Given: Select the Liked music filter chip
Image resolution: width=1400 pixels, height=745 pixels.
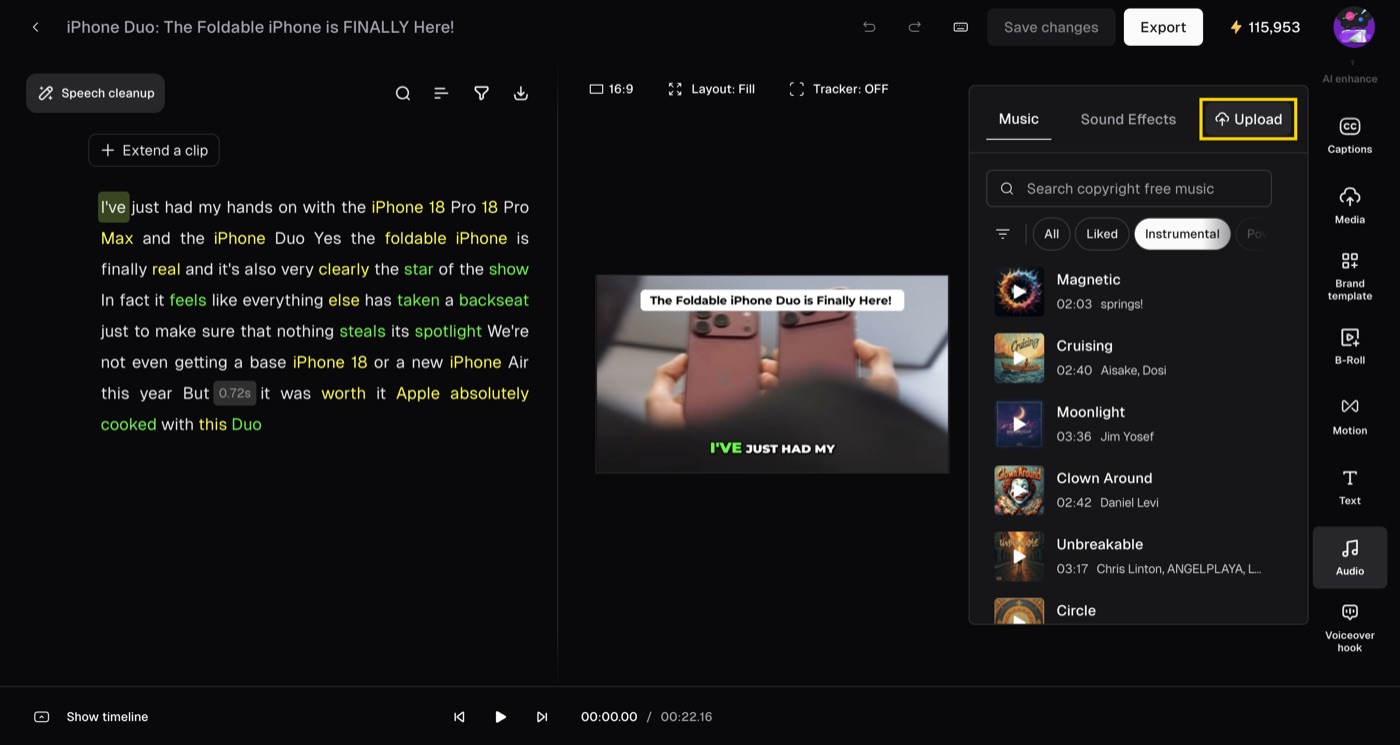Looking at the screenshot, I should click(x=1102, y=234).
